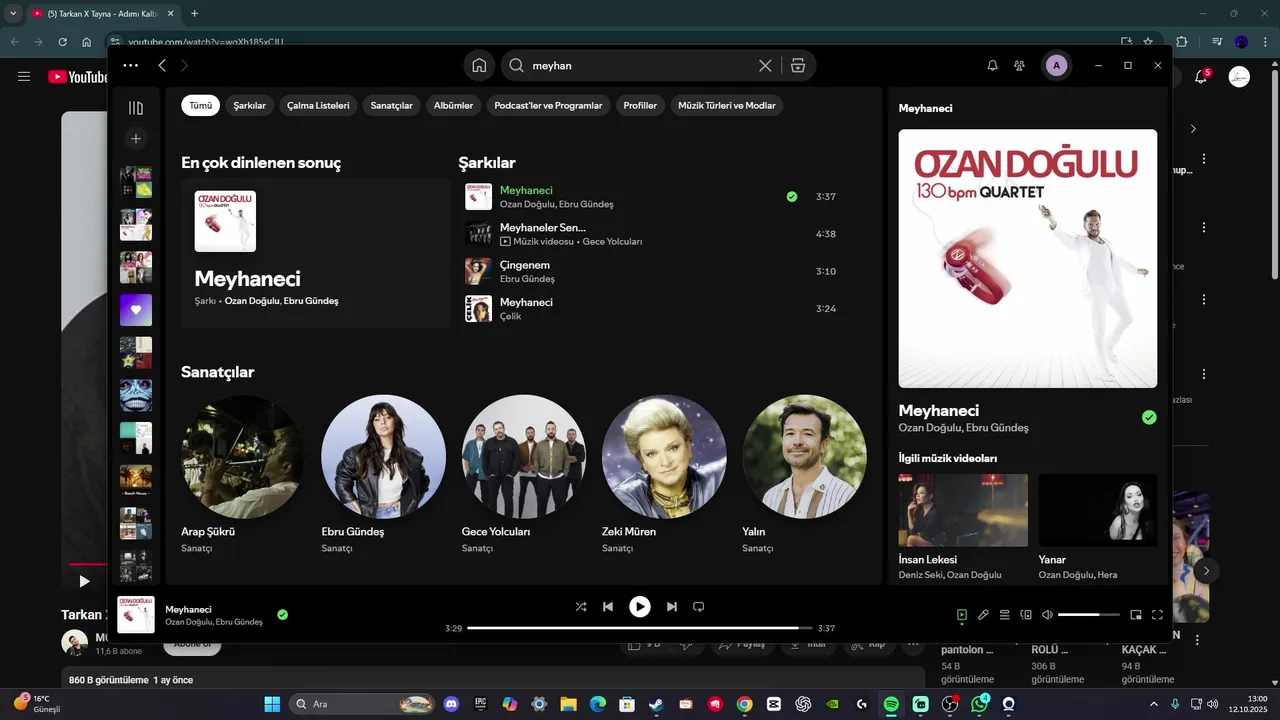Image resolution: width=1280 pixels, height=720 pixels.
Task: Click the Chrome new tab plus button
Action: tap(194, 14)
